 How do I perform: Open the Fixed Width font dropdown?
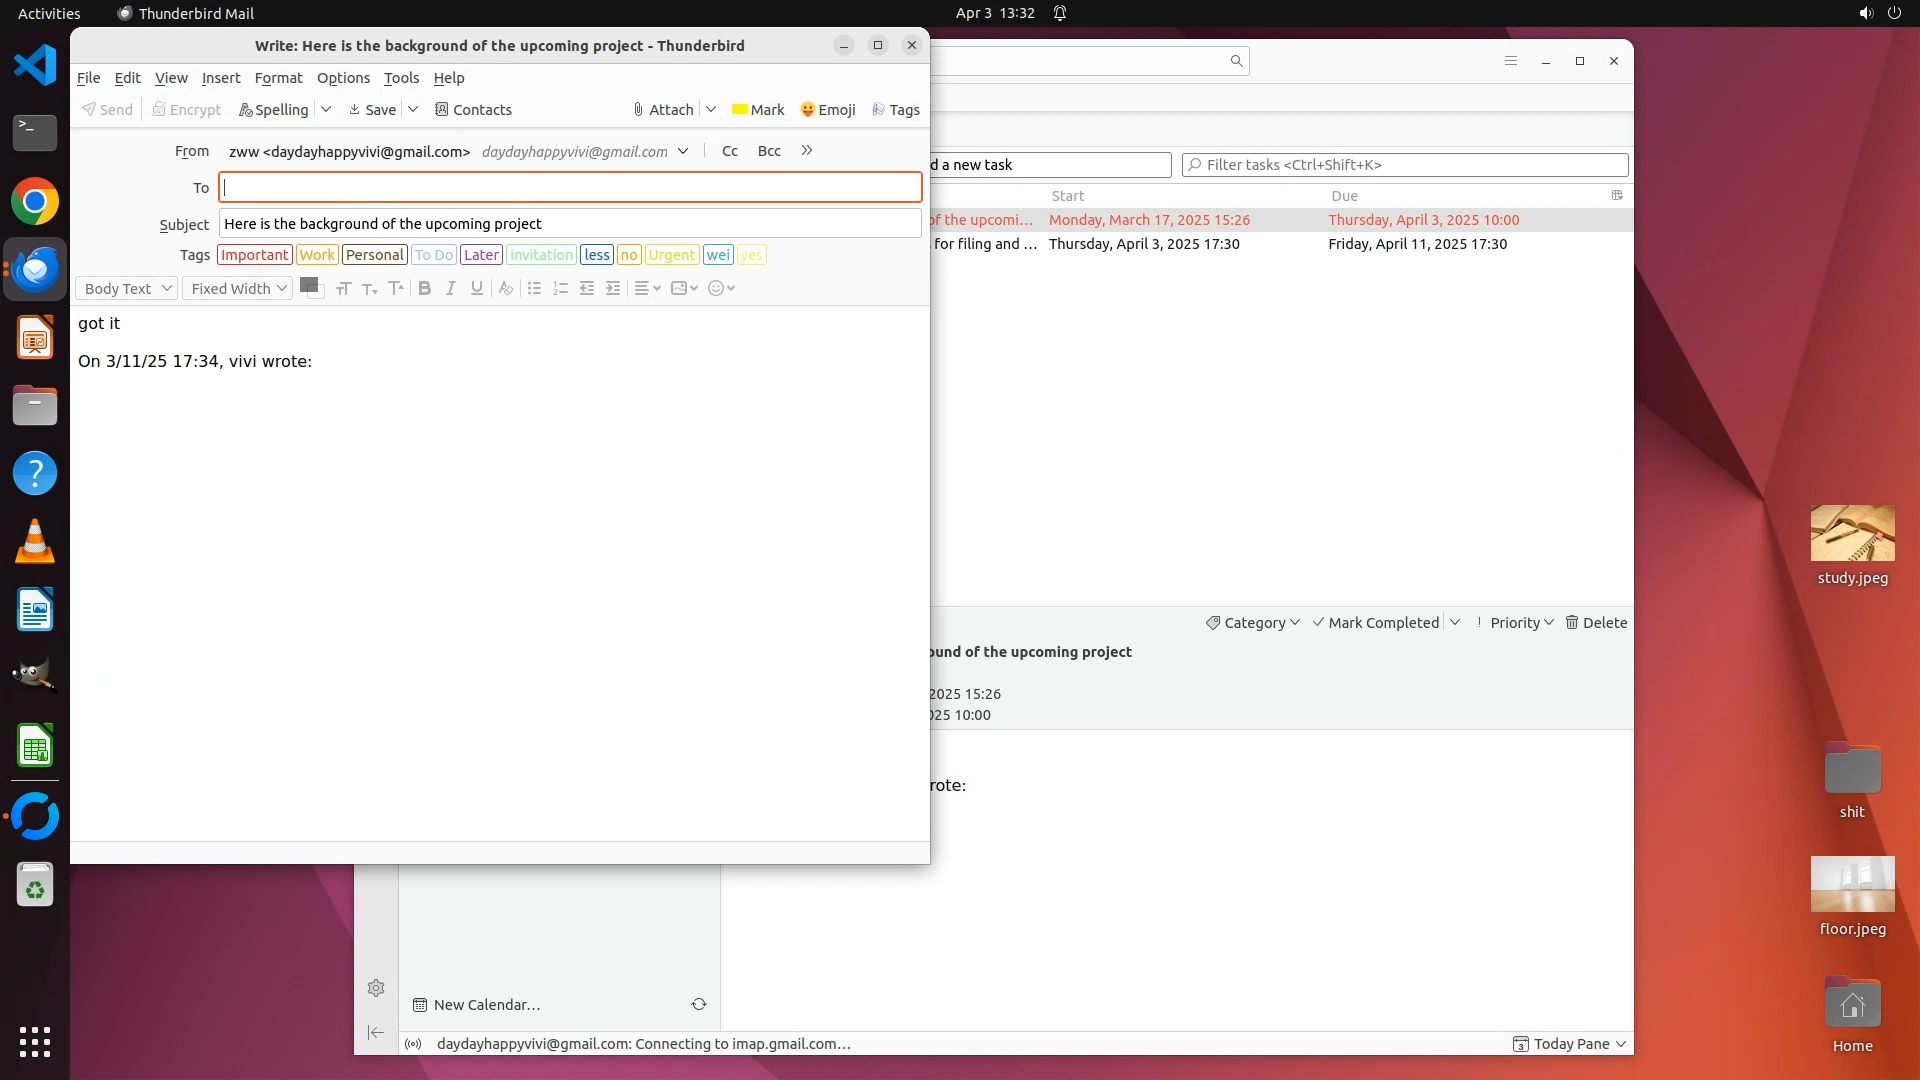tap(238, 288)
